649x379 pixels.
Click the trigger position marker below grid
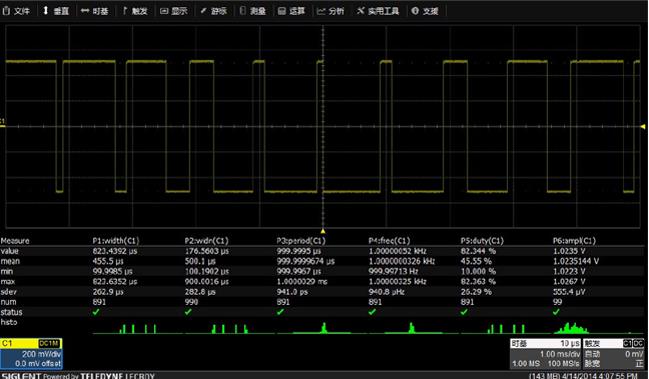[323, 231]
